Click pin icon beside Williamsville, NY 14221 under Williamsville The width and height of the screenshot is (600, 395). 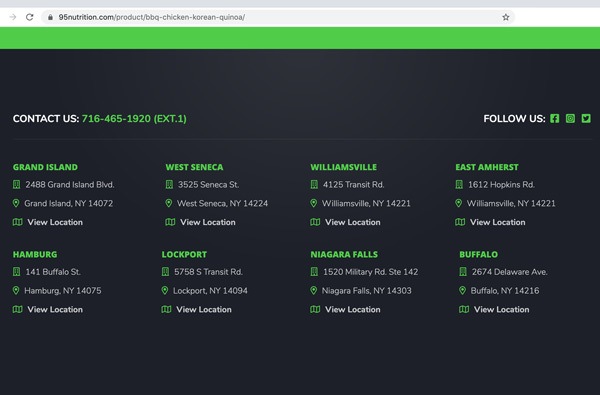tap(314, 203)
